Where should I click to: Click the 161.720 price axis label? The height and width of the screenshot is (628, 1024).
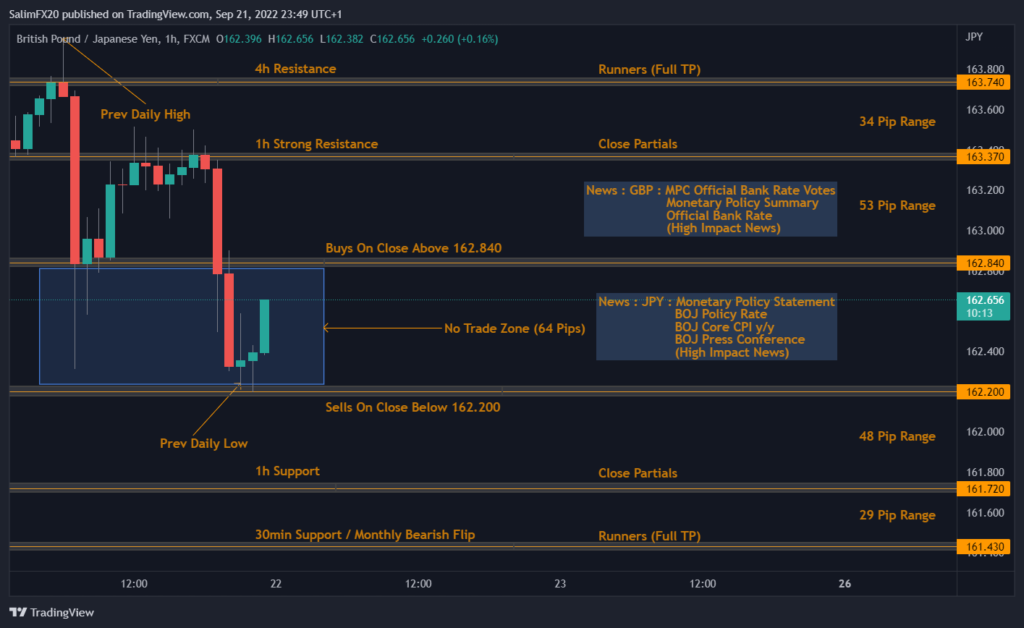(983, 489)
